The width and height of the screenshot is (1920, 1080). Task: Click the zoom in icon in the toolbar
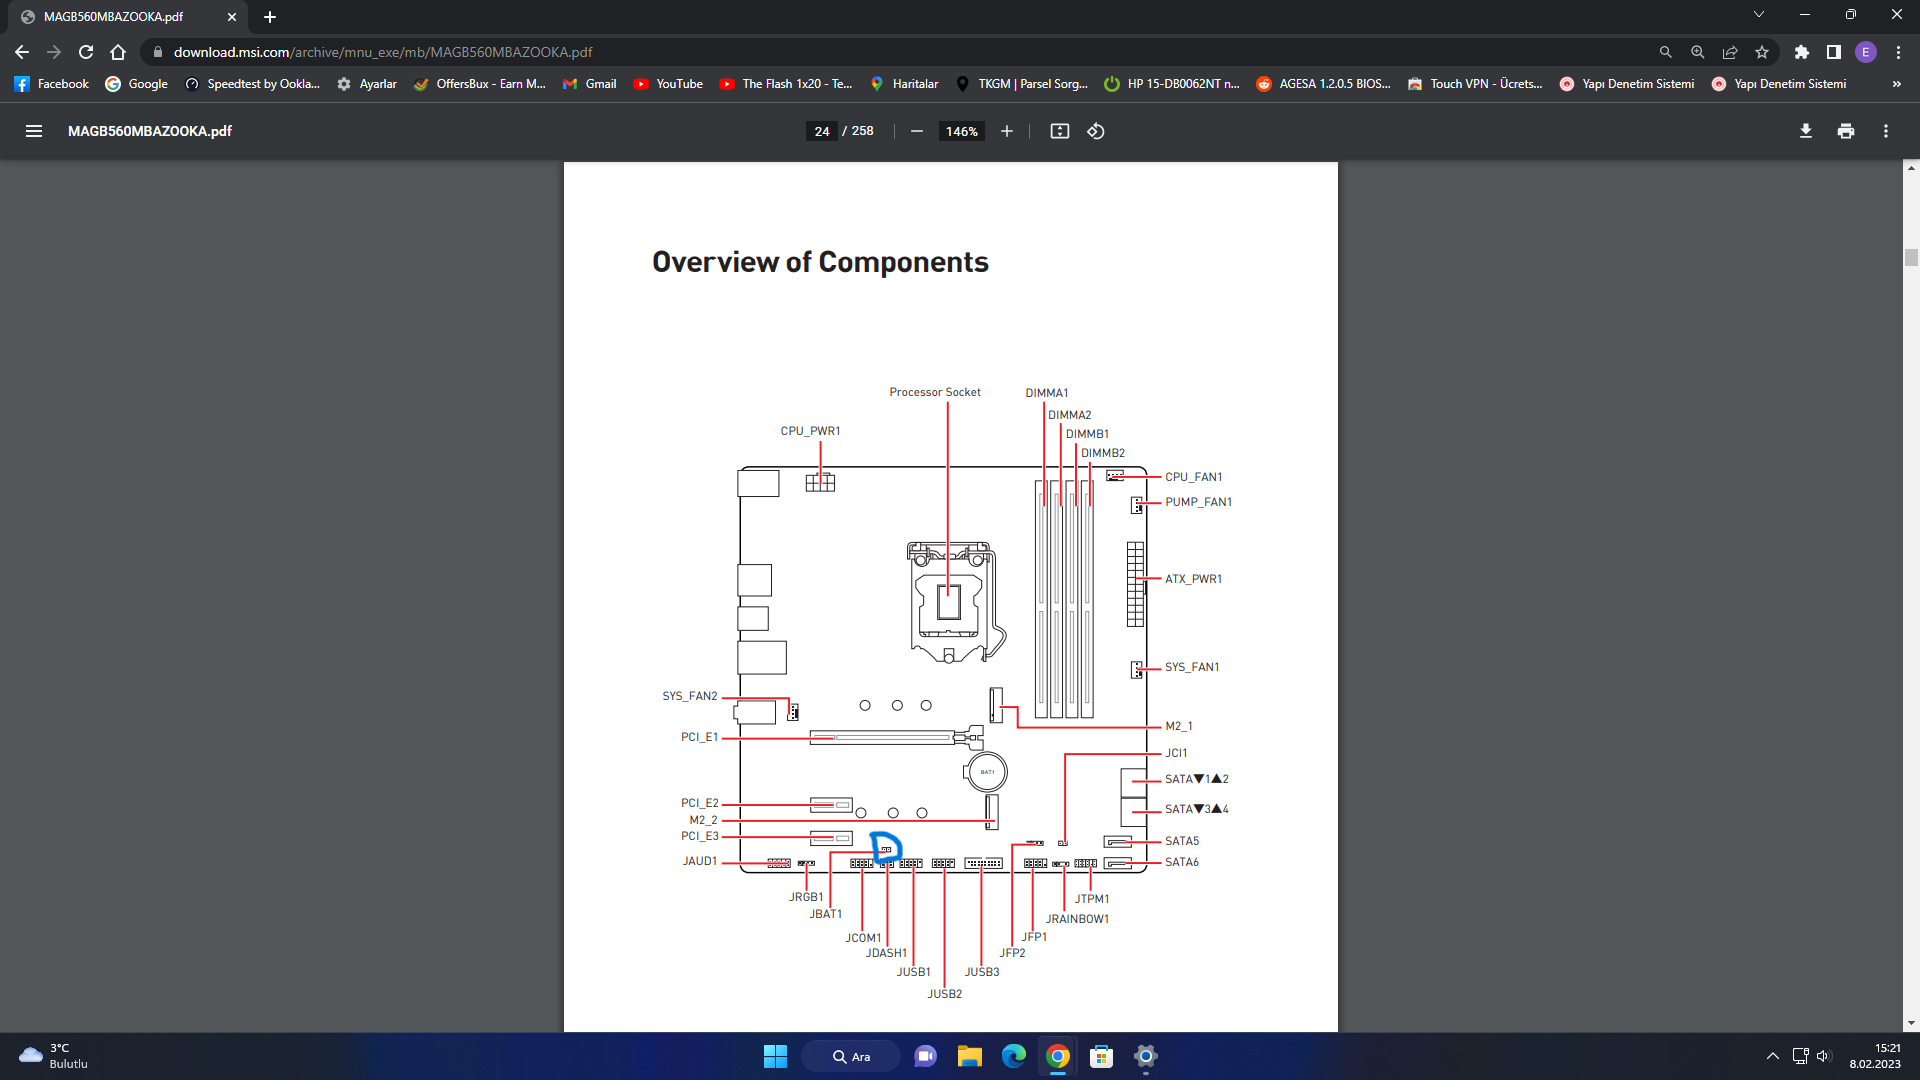1005,131
